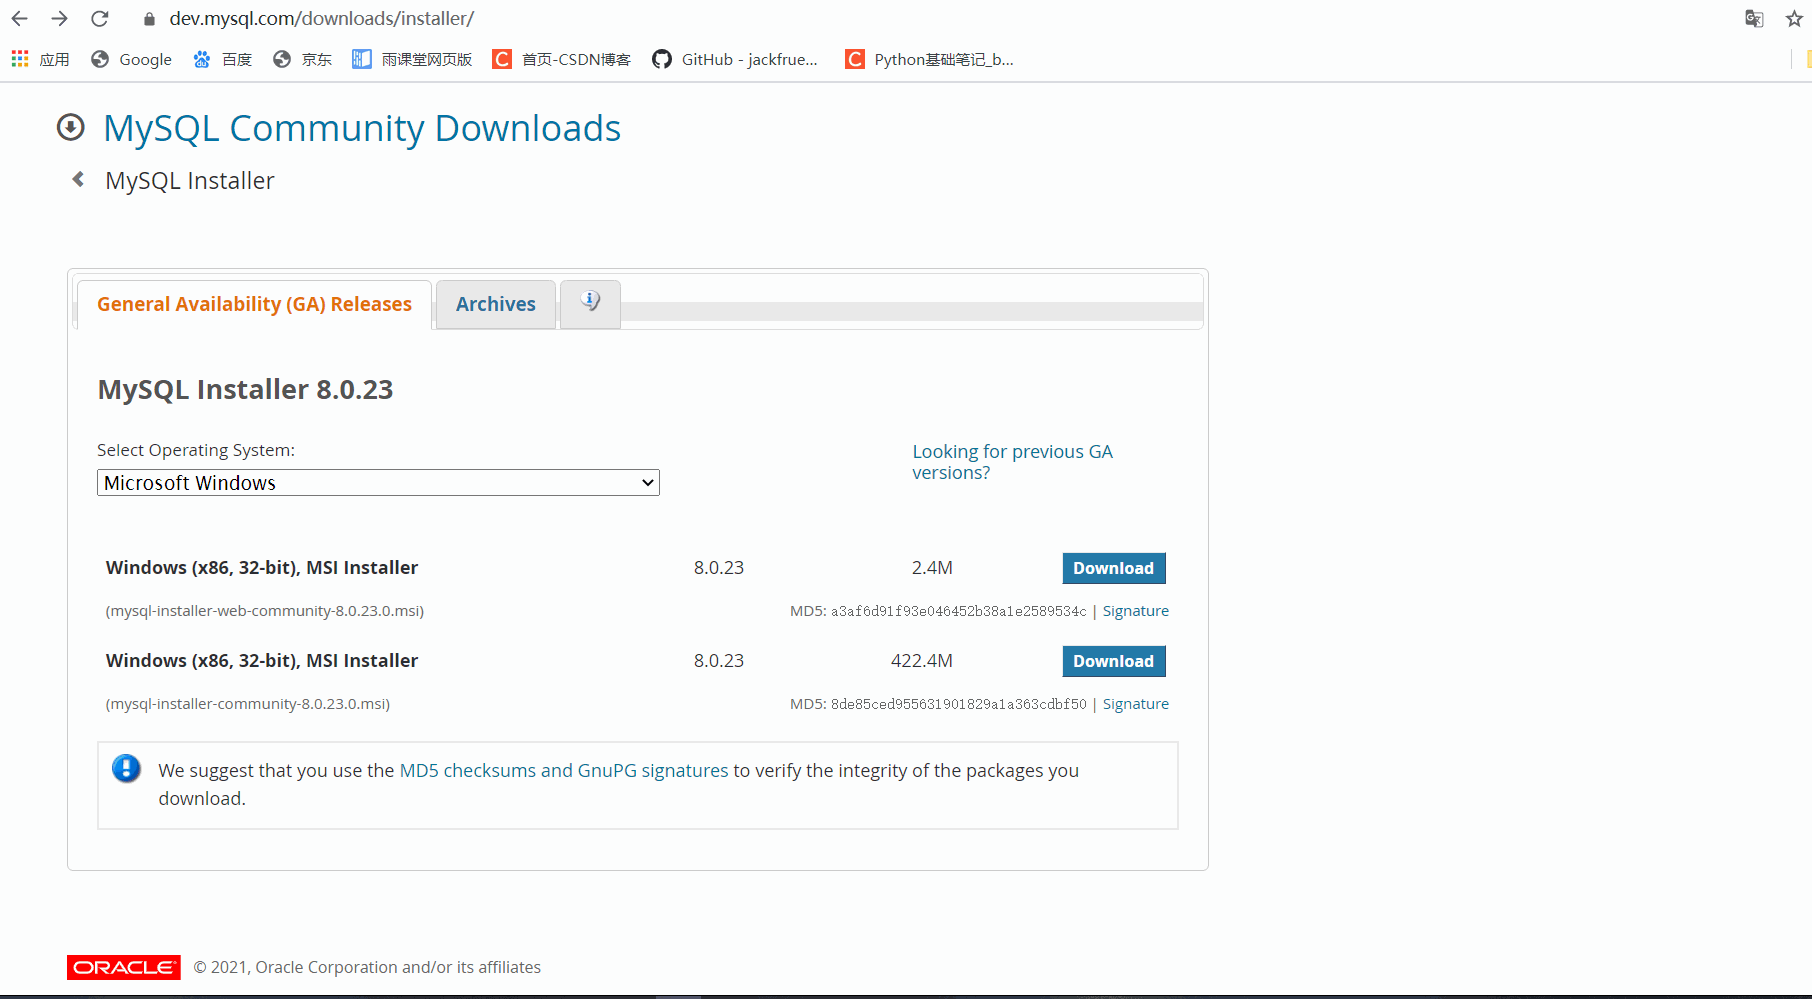Go back using the browser back arrow

(19, 19)
